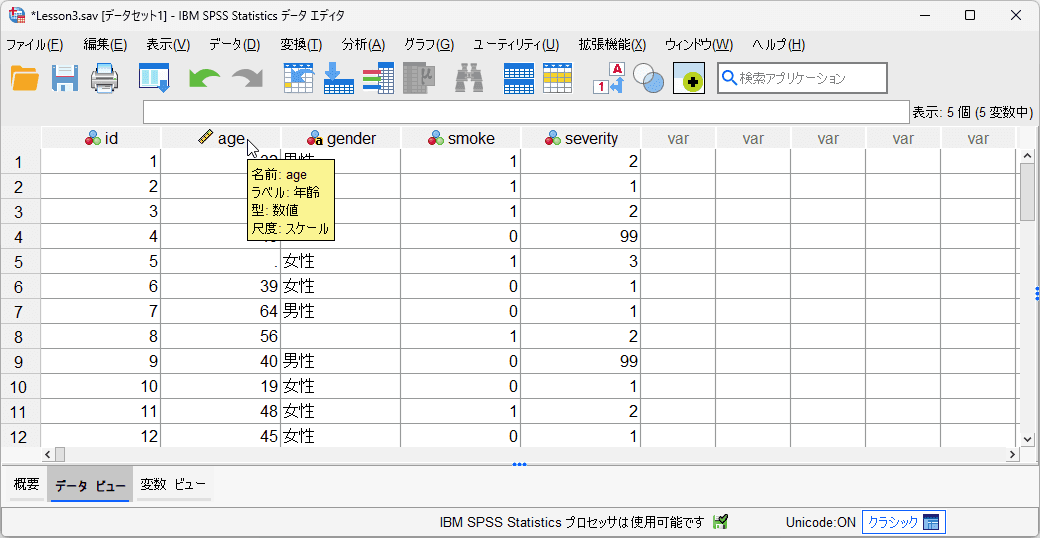The height and width of the screenshot is (538, 1040).
Task: Click the horizontal scrollbar left arrow
Action: [48, 454]
